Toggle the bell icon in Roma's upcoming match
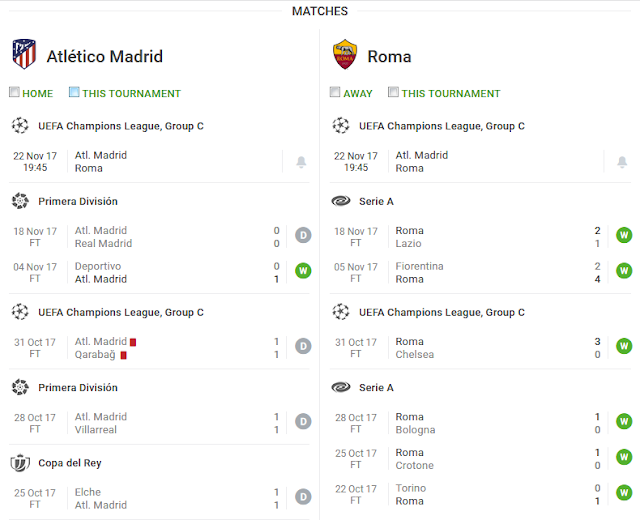Viewport: 640px width, 520px height. [622, 162]
